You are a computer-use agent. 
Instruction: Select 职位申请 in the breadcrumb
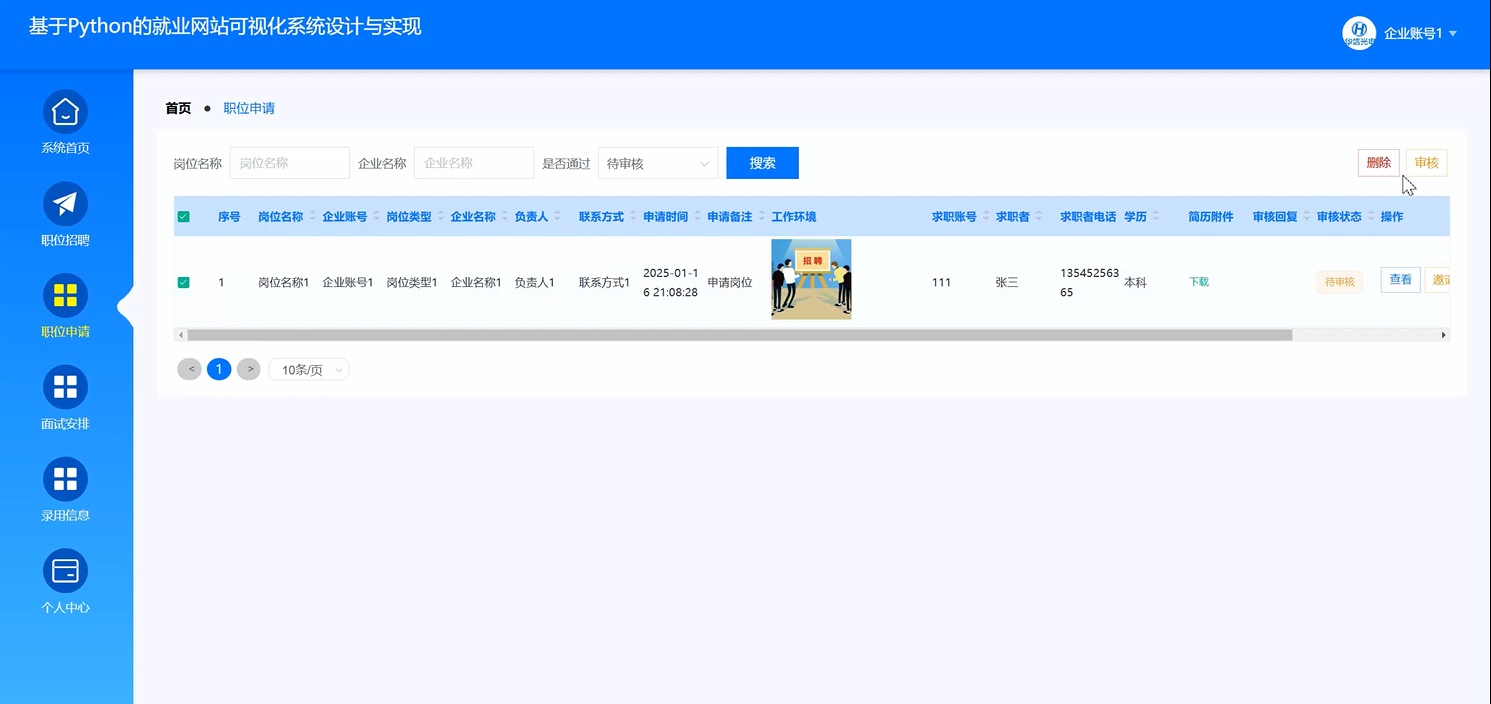pyautogui.click(x=249, y=108)
